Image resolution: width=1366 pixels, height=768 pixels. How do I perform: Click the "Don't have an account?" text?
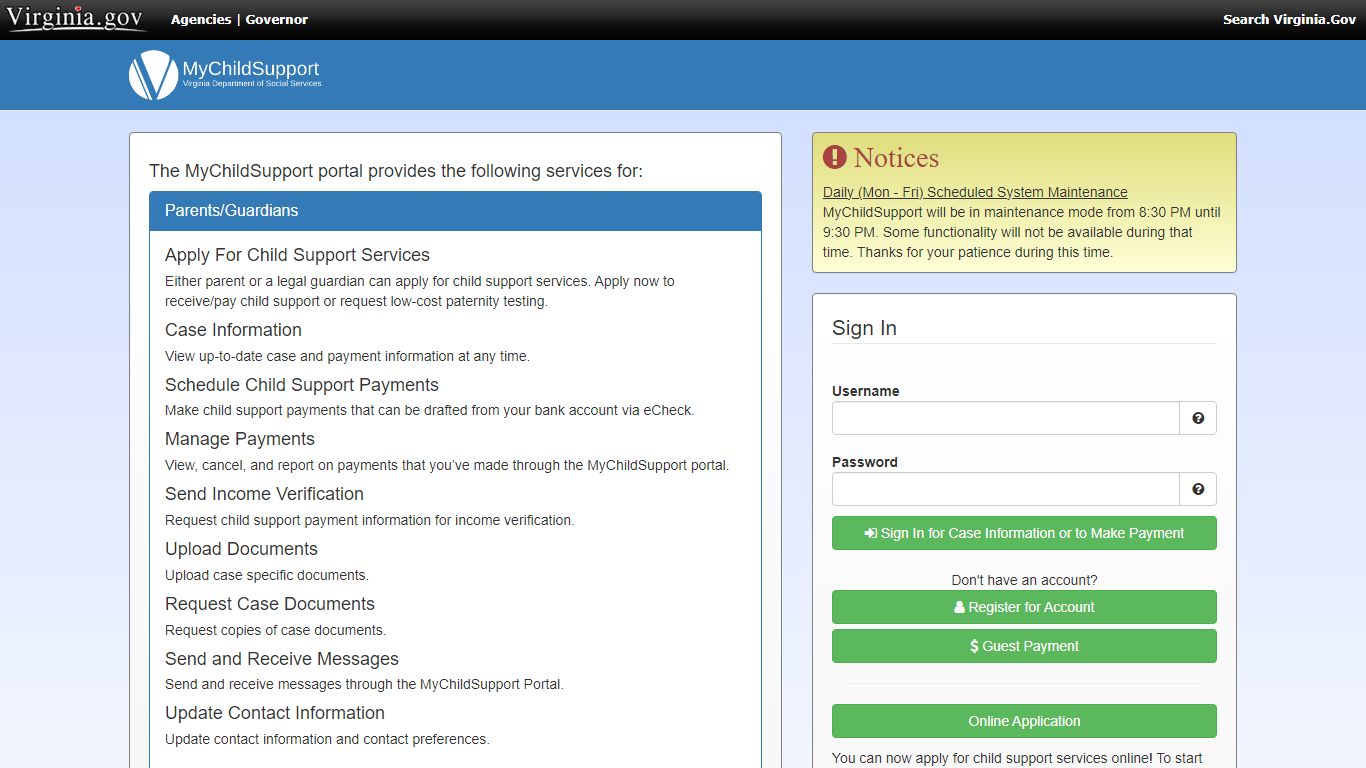point(1024,580)
